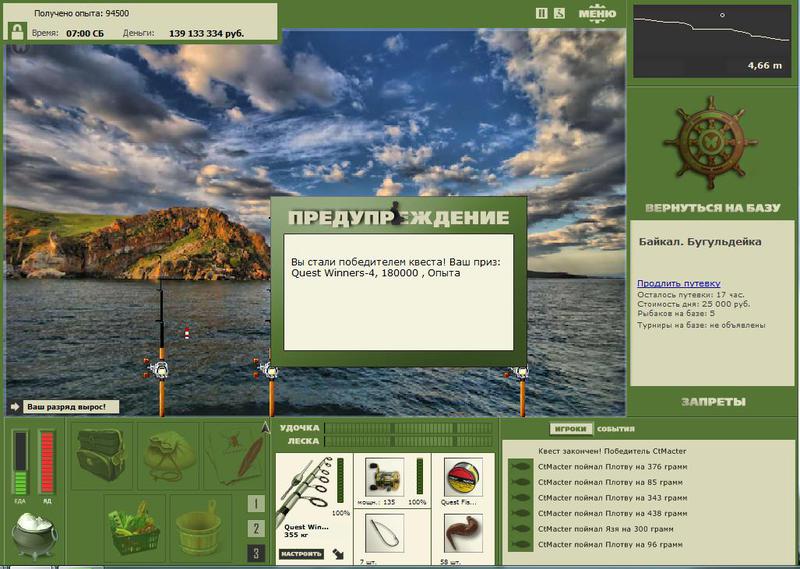
Task: Click the red ЯД level gauge
Action: (x=47, y=463)
